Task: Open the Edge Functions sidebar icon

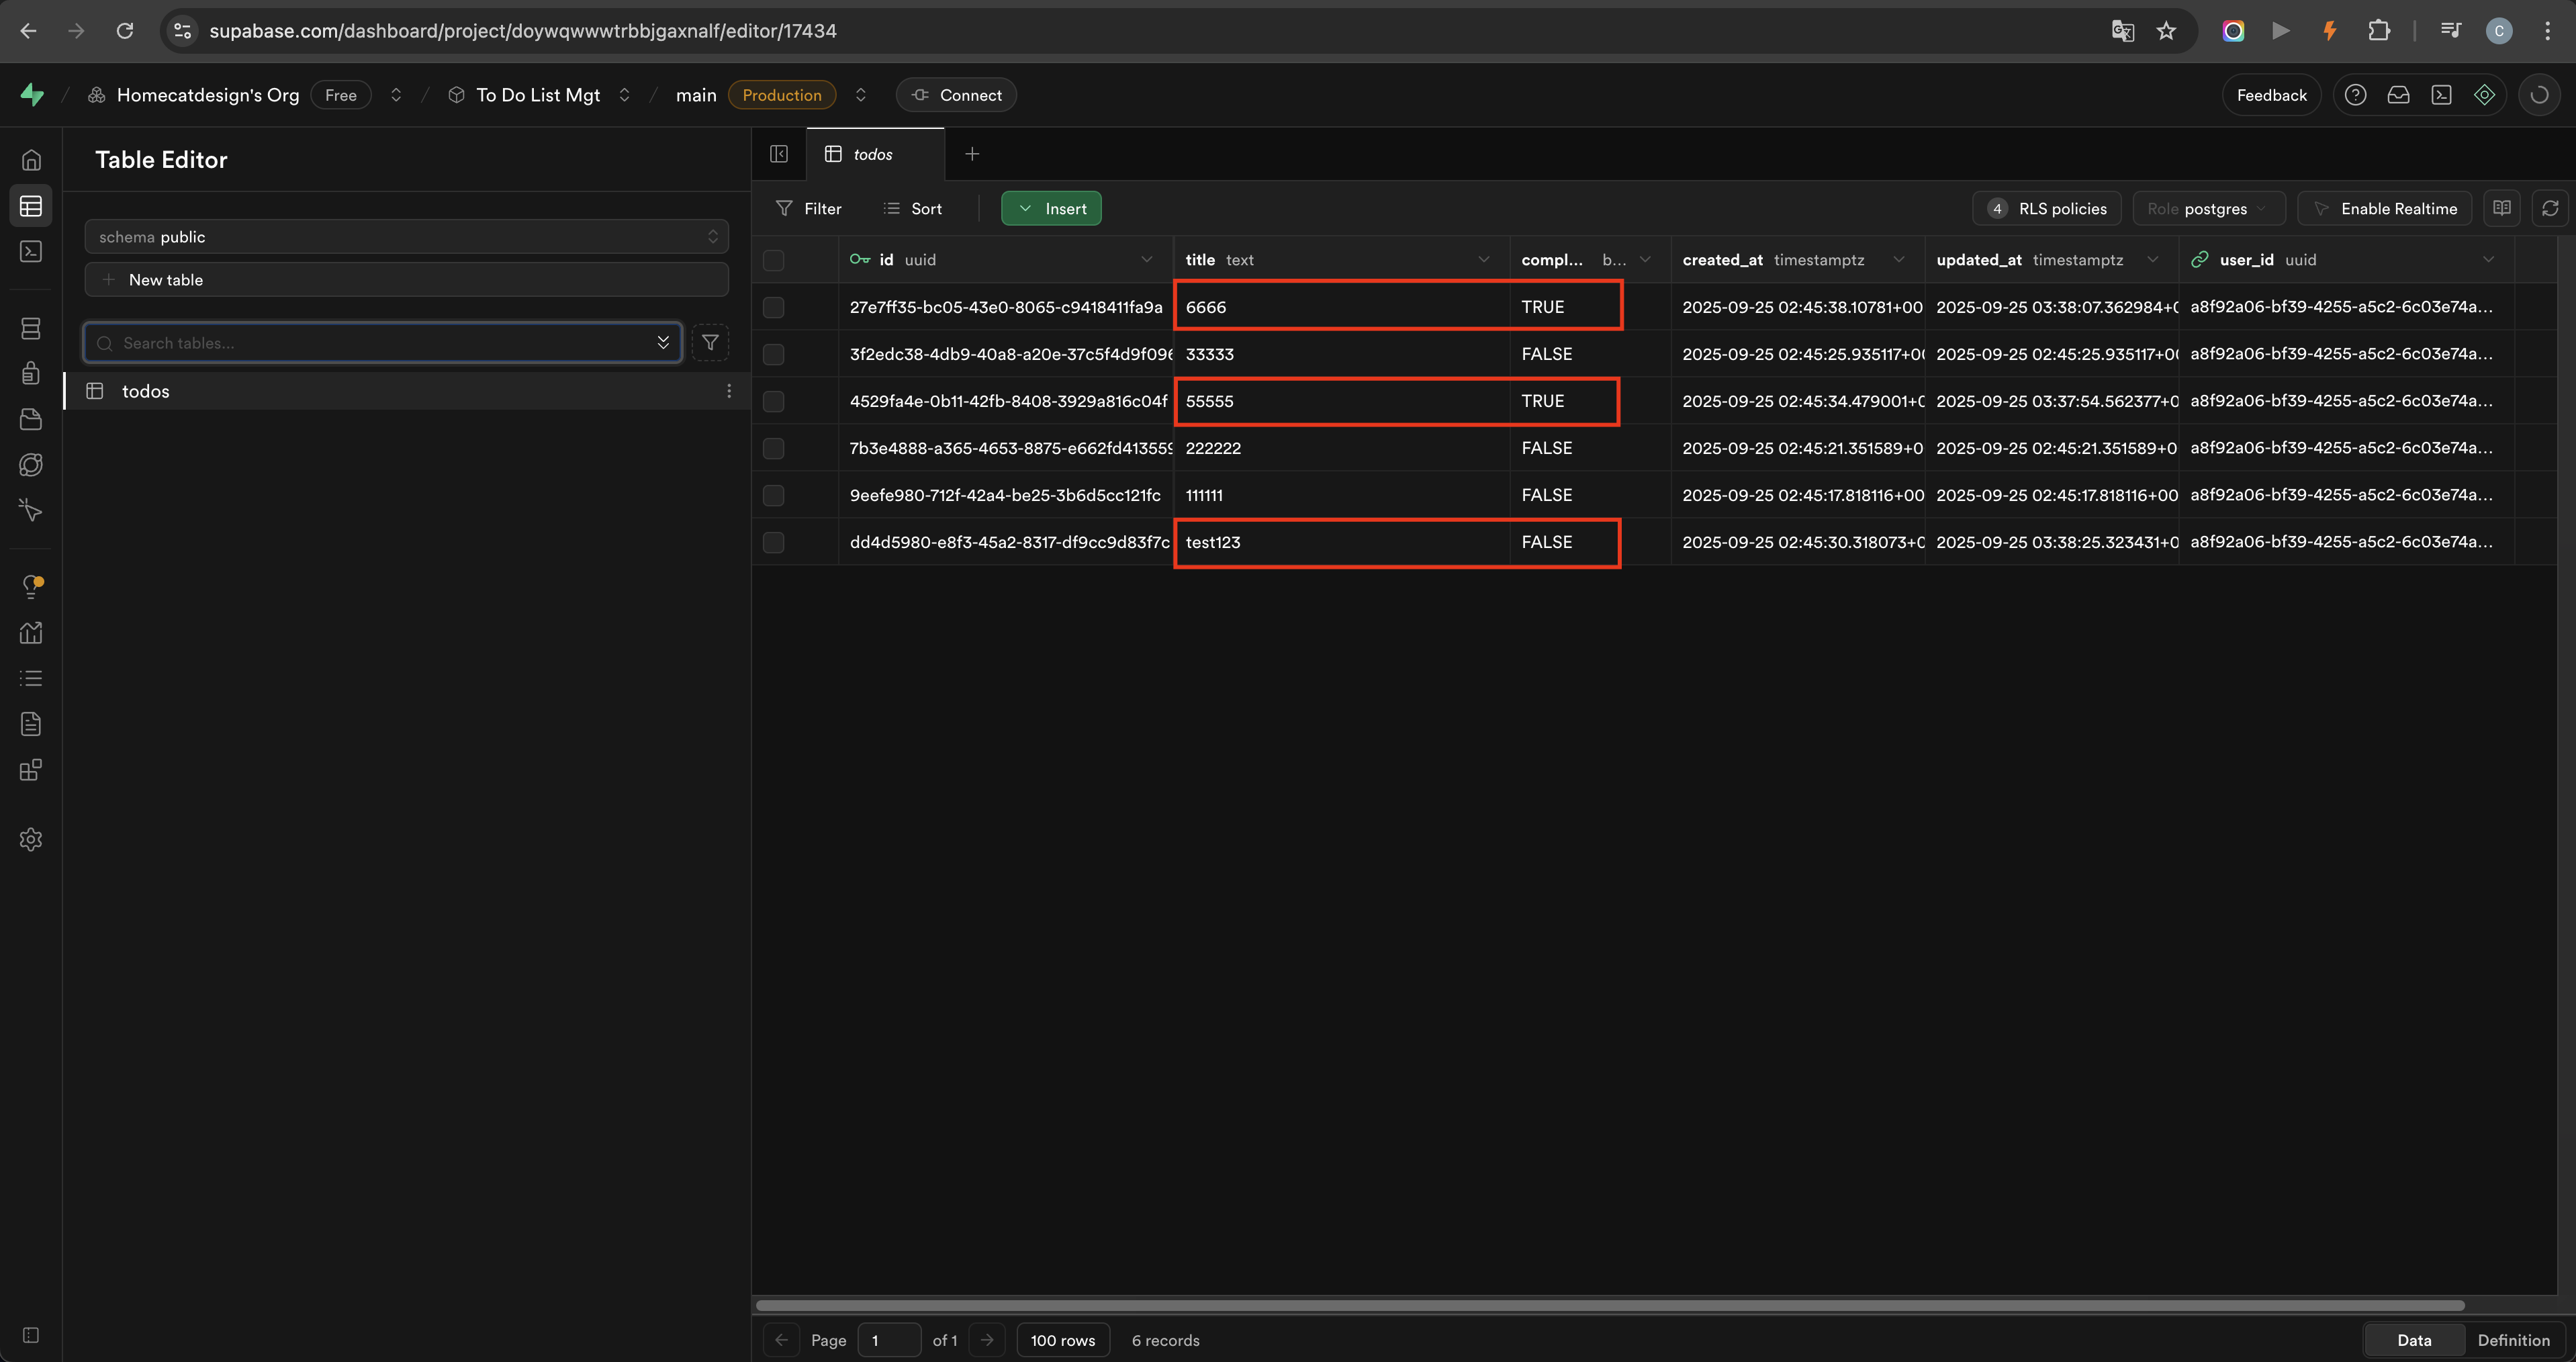Action: 31,465
